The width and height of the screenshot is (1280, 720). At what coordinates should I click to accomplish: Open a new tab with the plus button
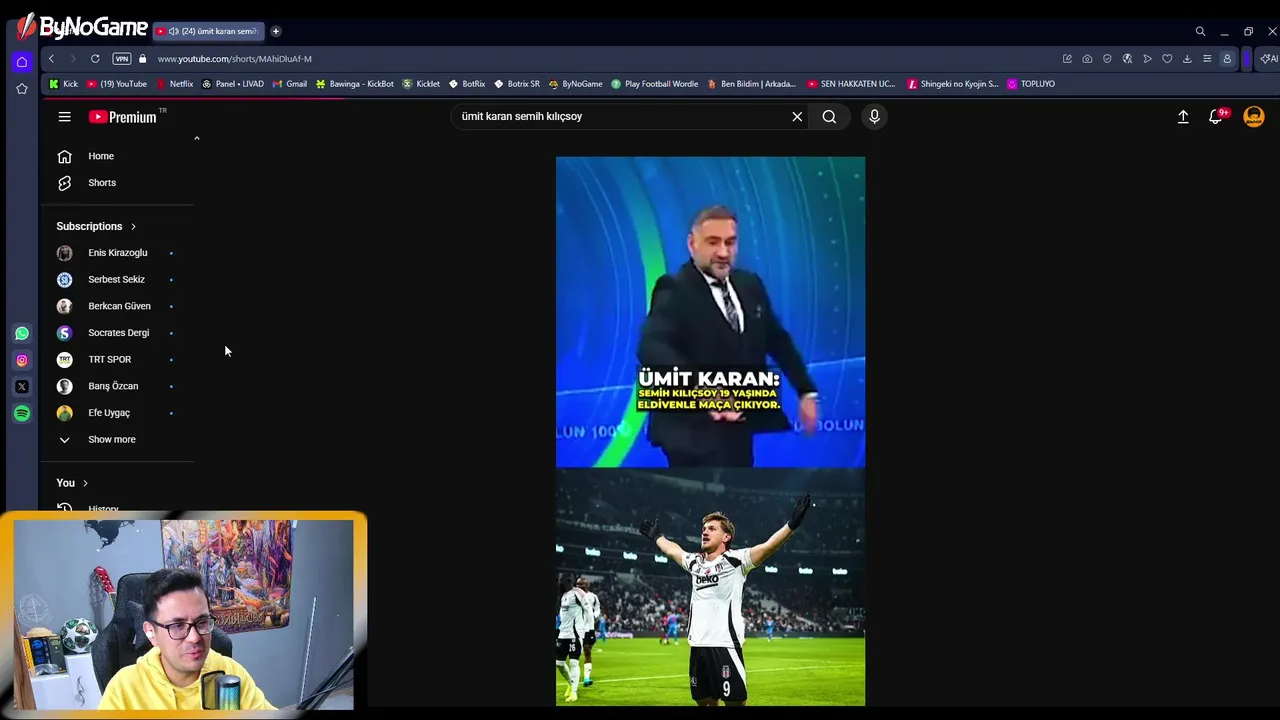click(x=276, y=31)
